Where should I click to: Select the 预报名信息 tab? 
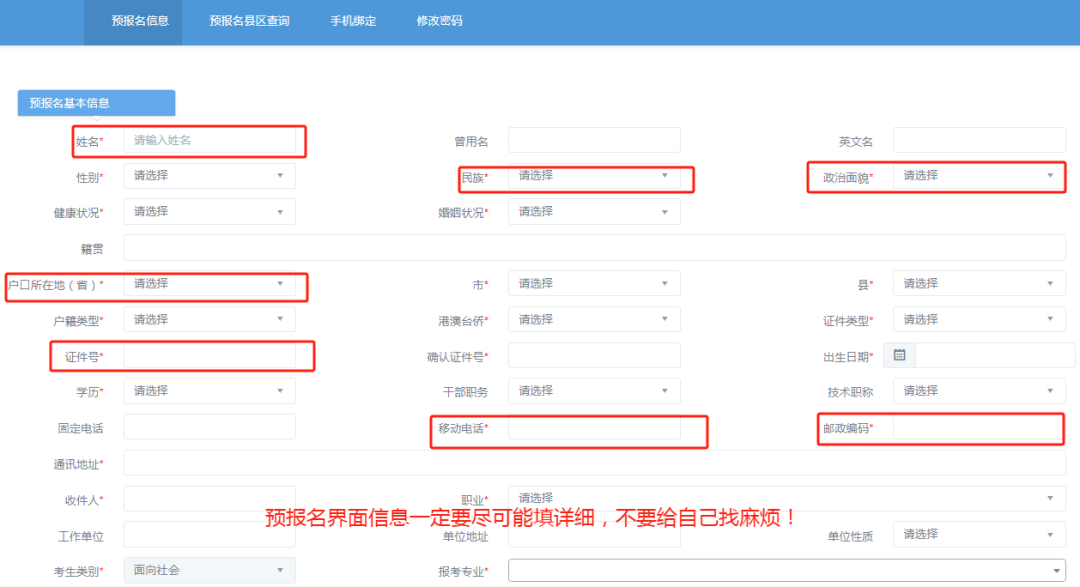point(133,20)
